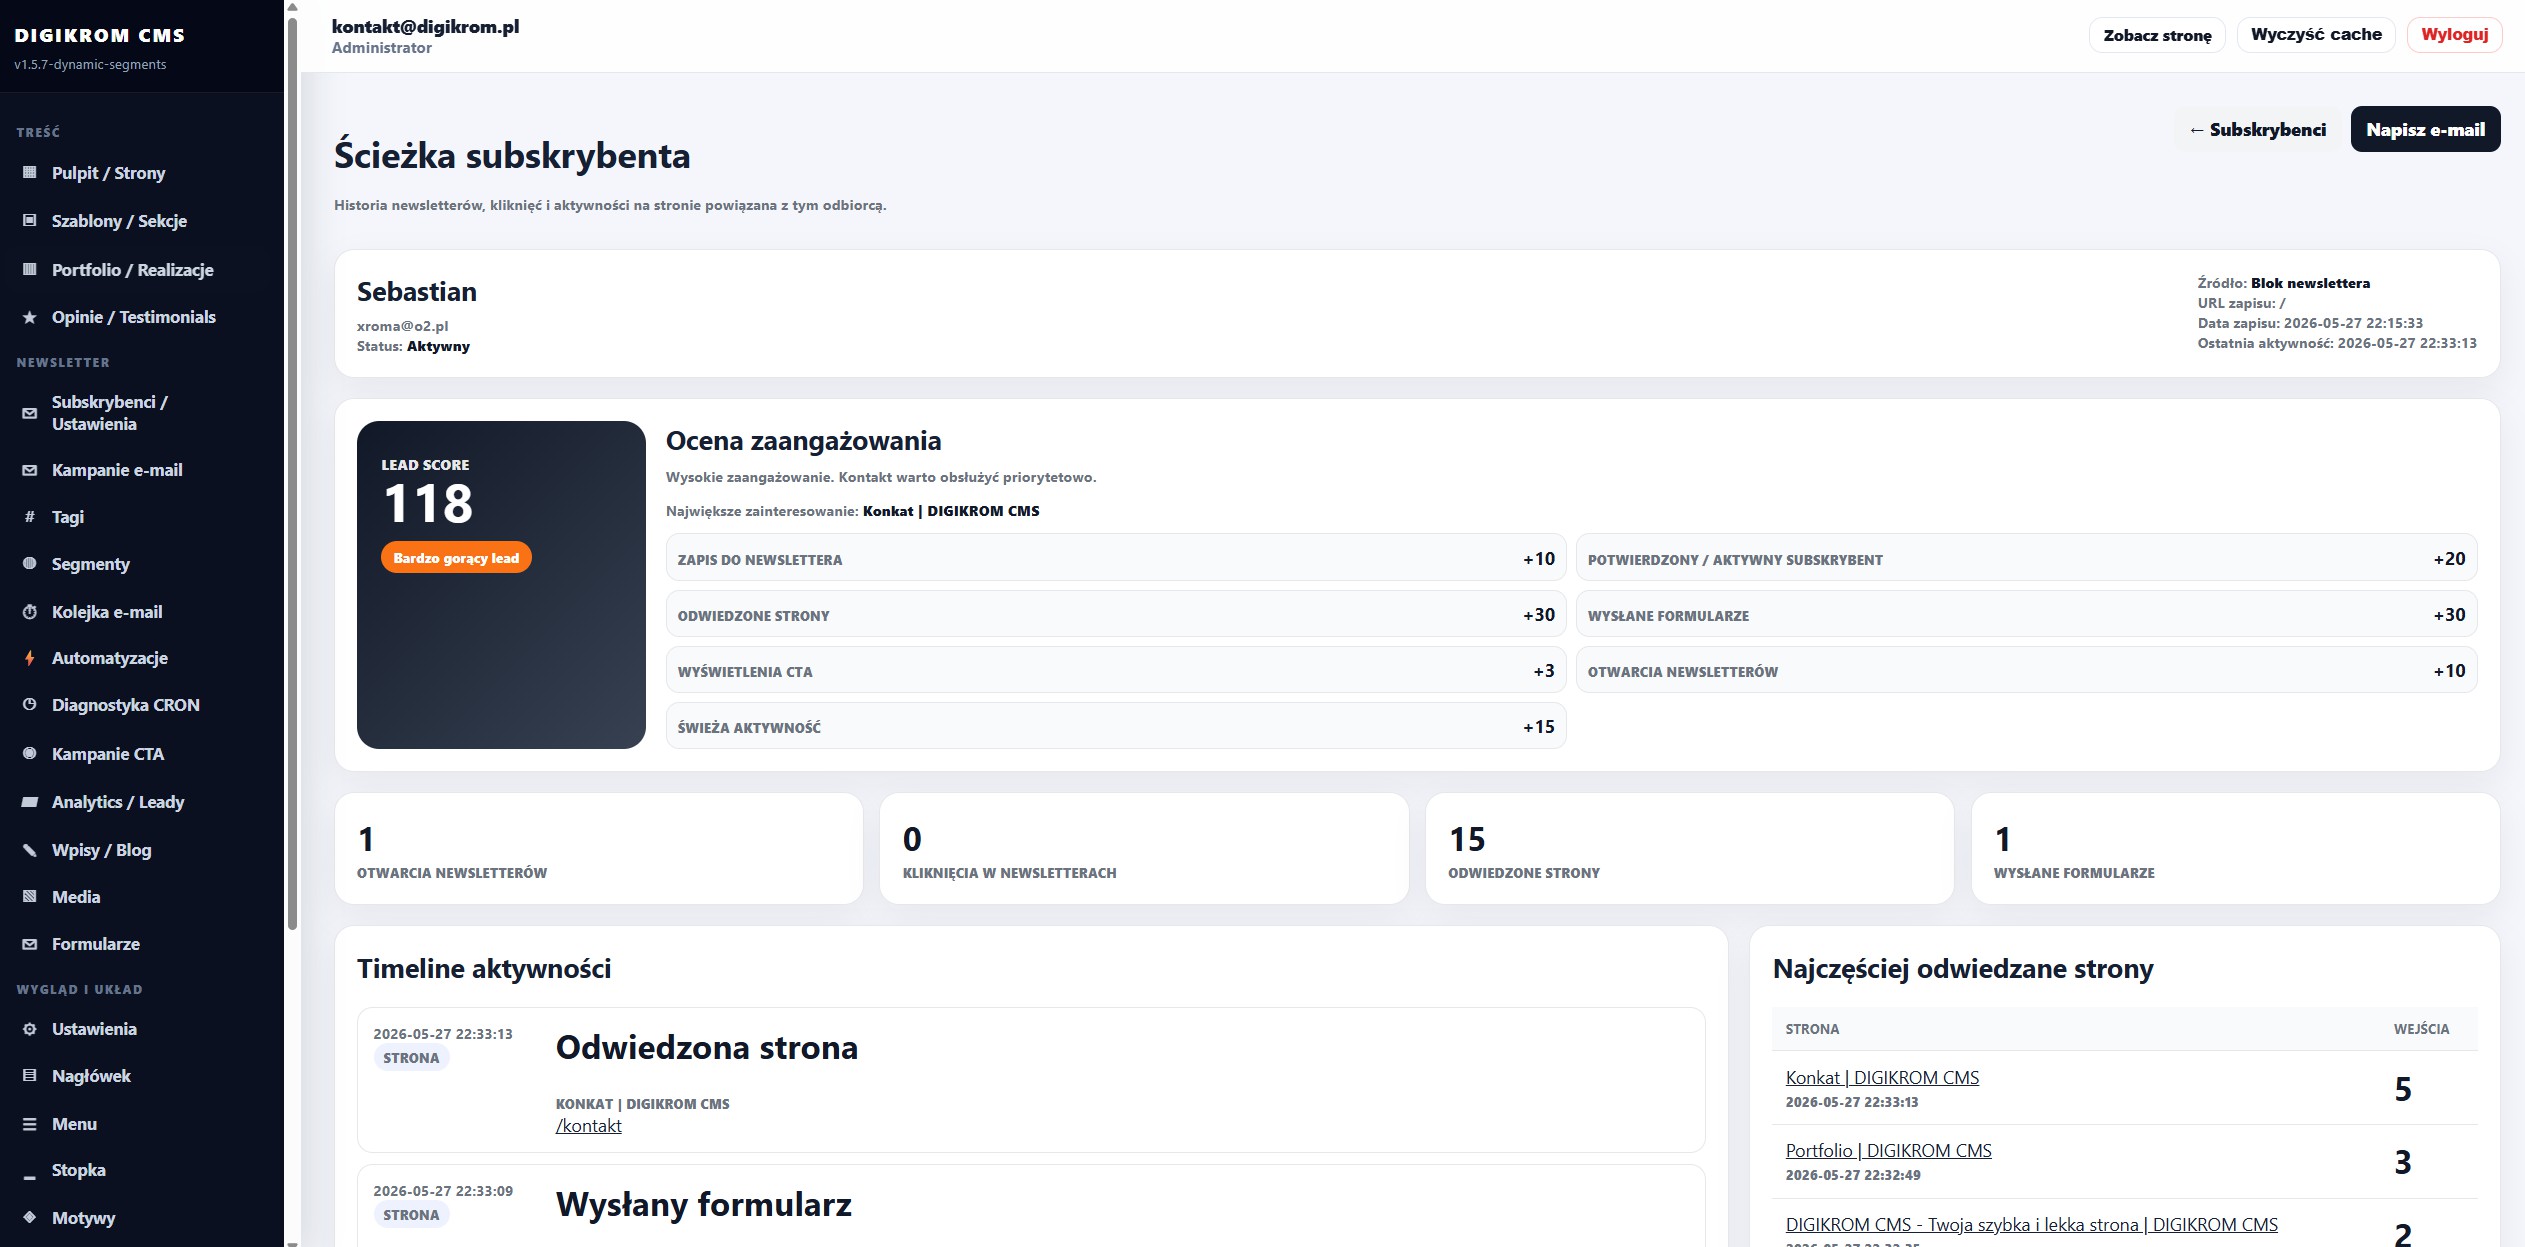Click the Pulpit / Strony sidebar icon
This screenshot has height=1247, width=2525.
(30, 173)
